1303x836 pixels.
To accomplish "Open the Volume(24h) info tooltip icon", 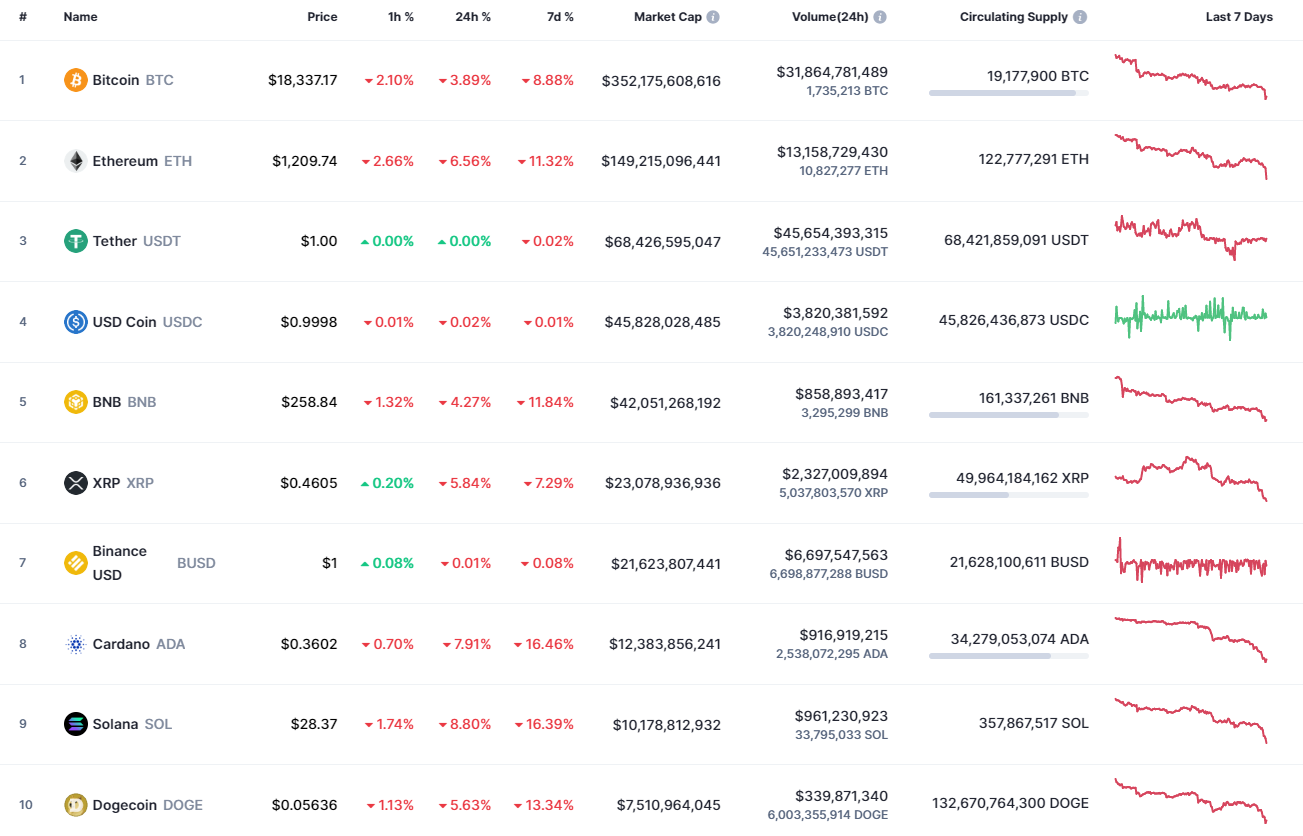I will pyautogui.click(x=879, y=16).
